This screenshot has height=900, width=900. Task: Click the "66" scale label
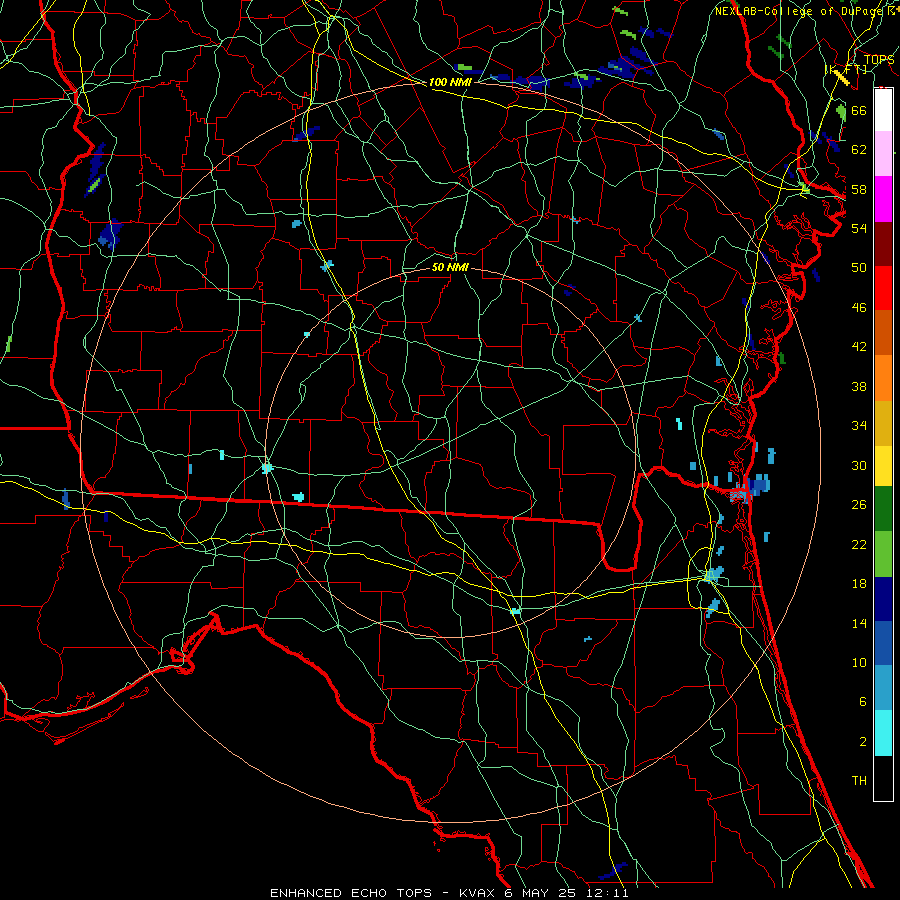[x=859, y=110]
